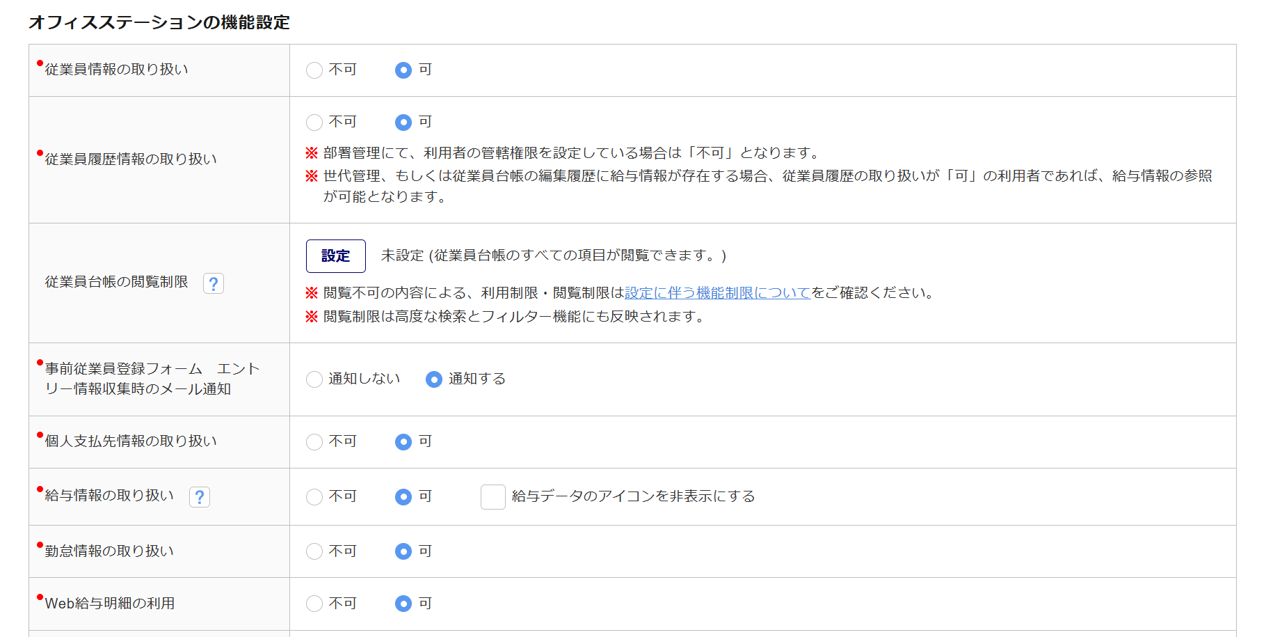Check 給与データのアイコンを非表示にする checkbox
Image resolution: width=1266 pixels, height=637 pixels.
point(493,497)
